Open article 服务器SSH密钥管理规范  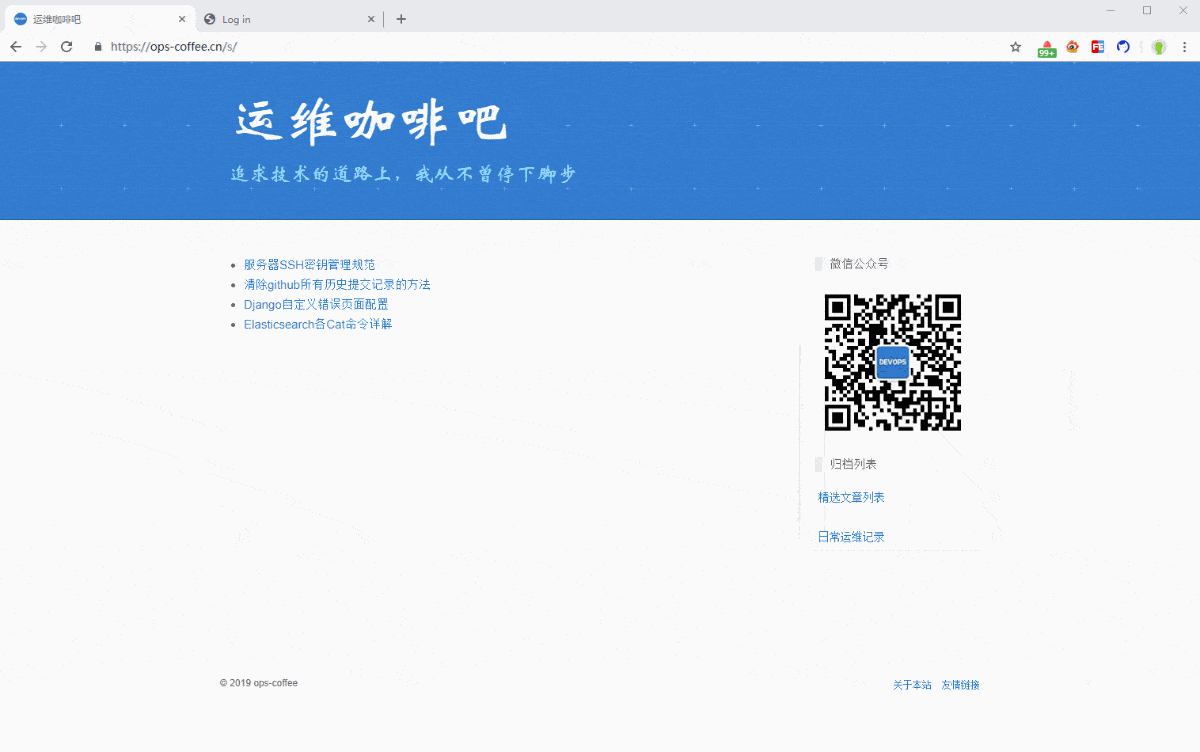click(309, 265)
